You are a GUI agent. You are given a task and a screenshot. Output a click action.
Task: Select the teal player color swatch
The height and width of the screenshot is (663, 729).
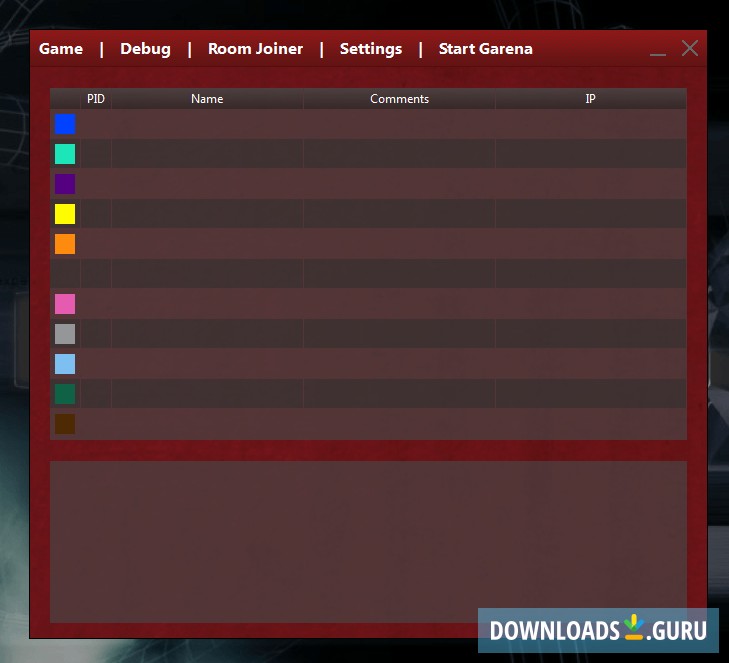65,154
